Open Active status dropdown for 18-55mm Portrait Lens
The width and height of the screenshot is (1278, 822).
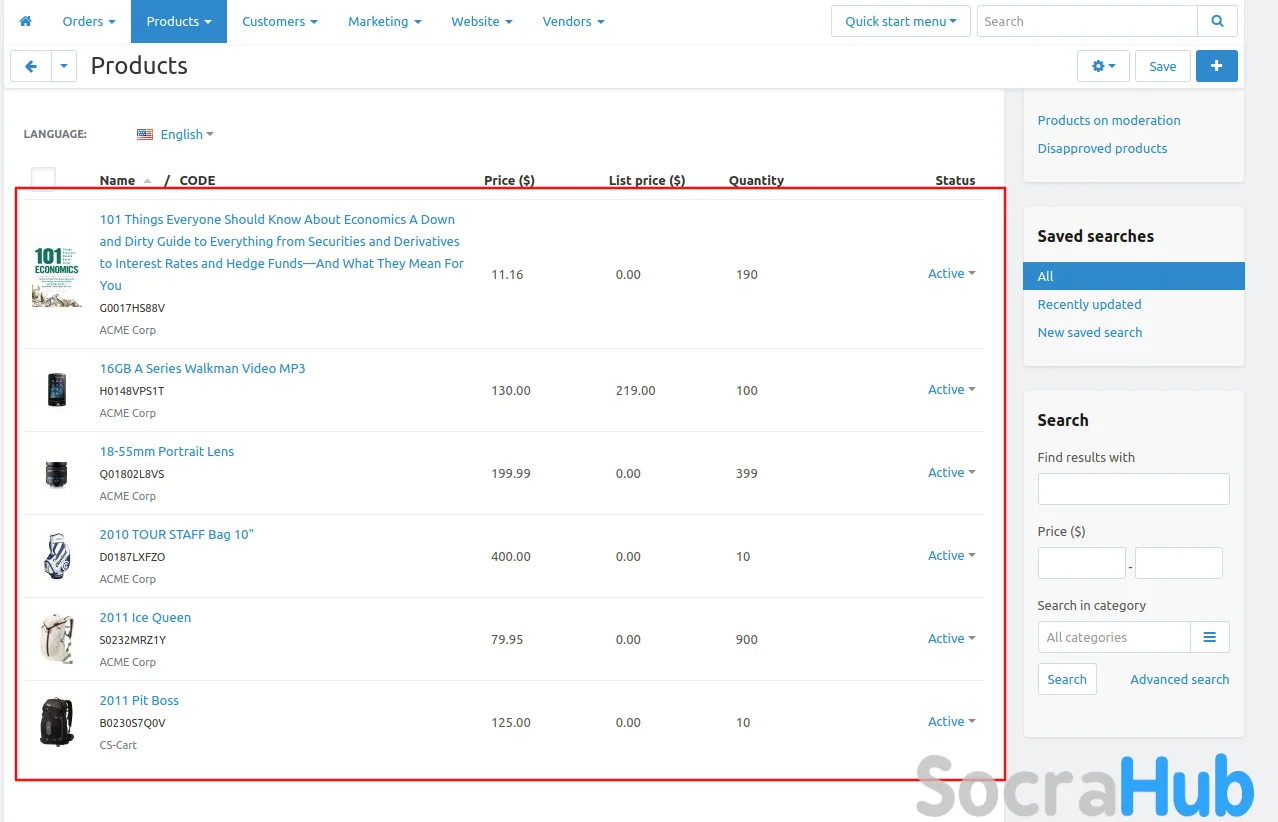click(x=951, y=473)
